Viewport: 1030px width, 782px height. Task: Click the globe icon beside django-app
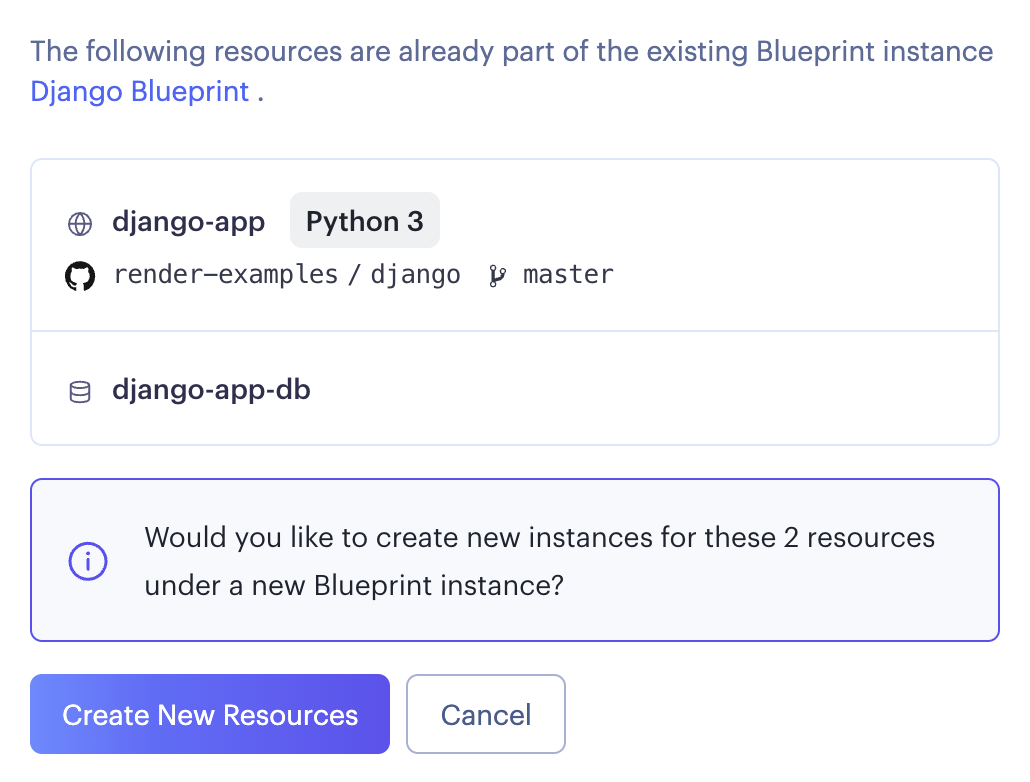[x=81, y=224]
